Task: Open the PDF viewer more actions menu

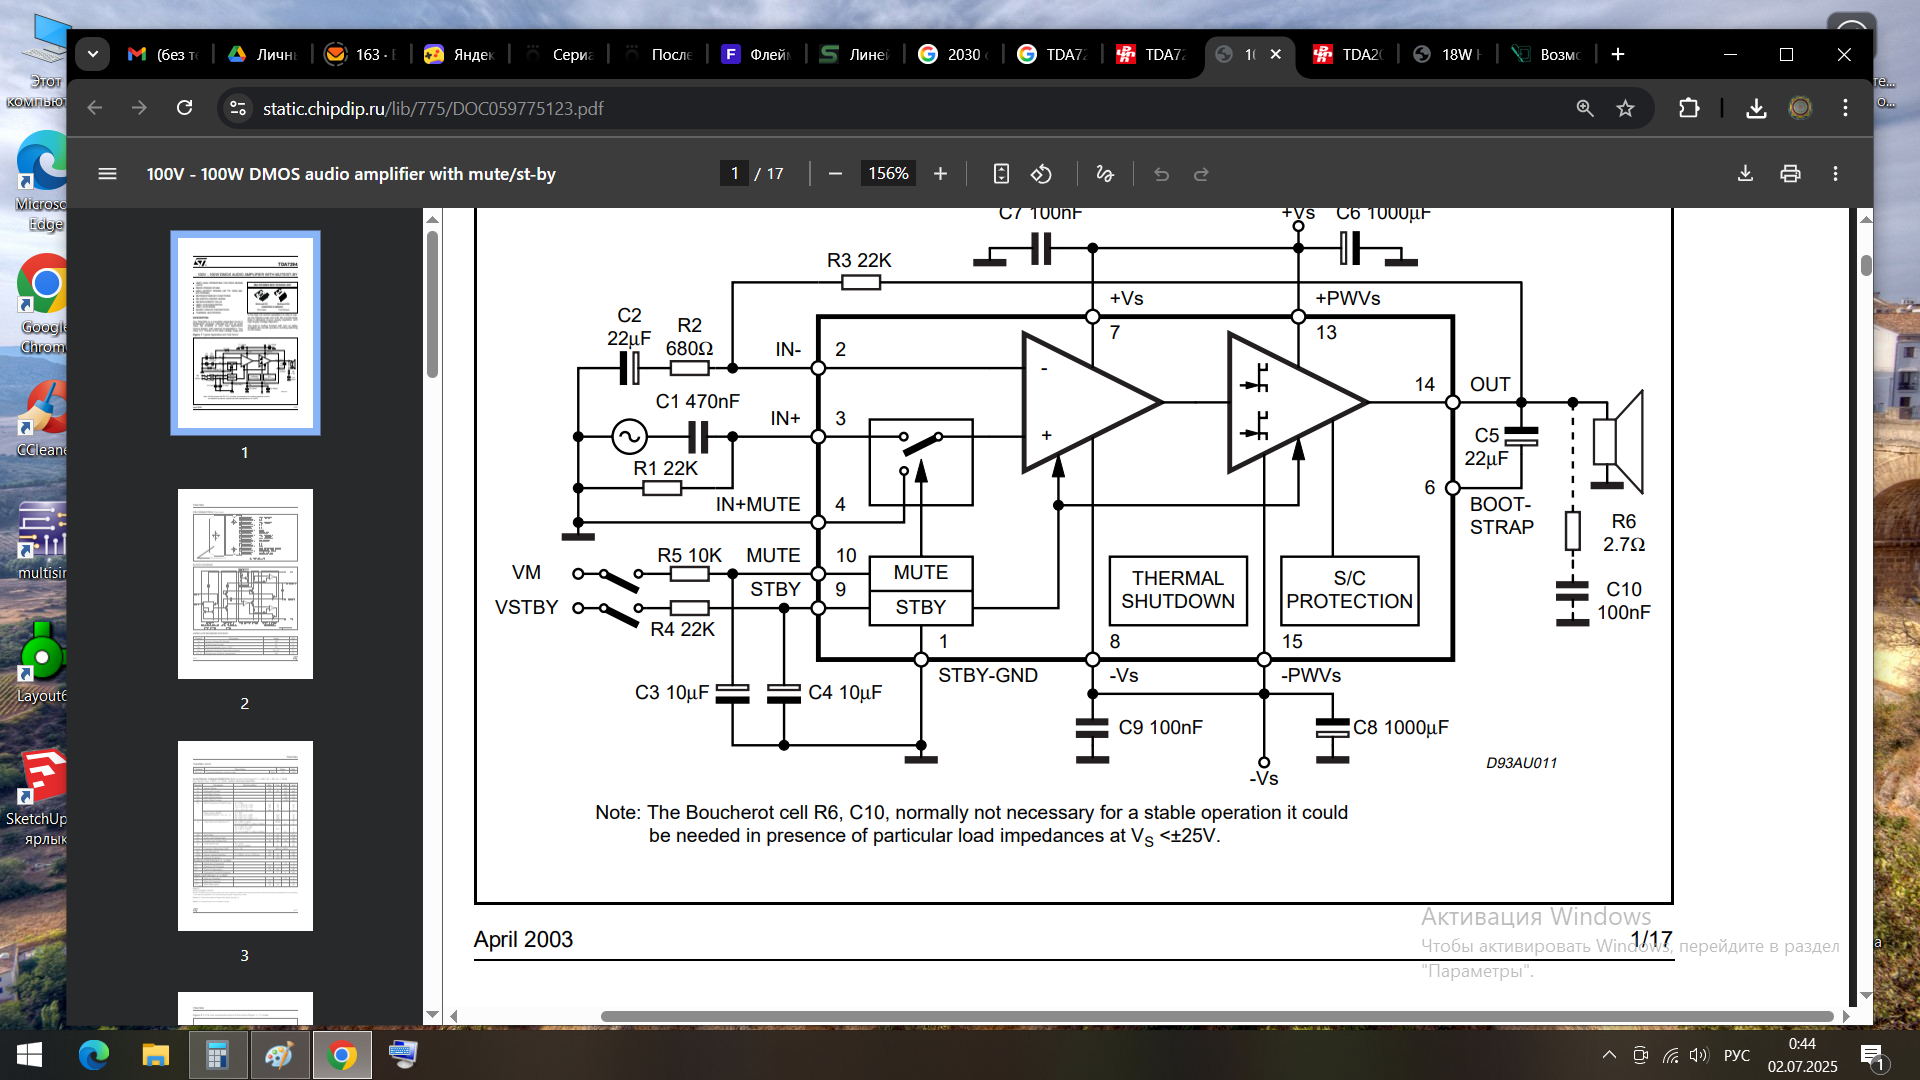Action: click(1835, 174)
